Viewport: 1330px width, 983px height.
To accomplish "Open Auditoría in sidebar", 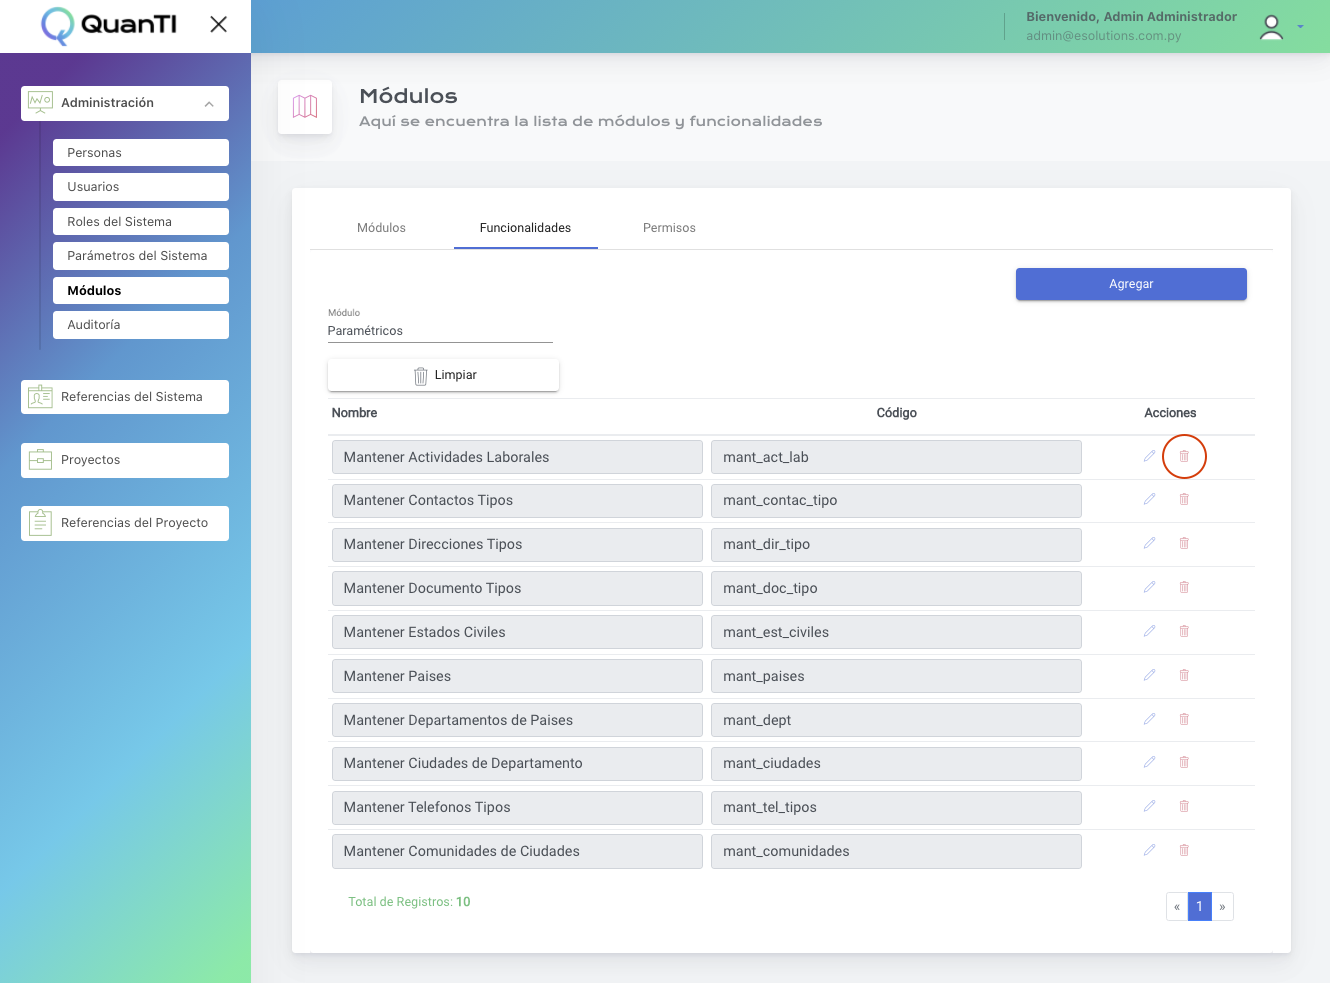I will (x=141, y=325).
